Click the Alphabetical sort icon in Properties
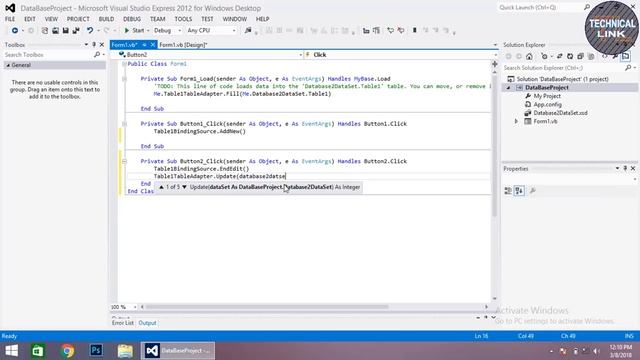The width and height of the screenshot is (640, 360). [519, 191]
